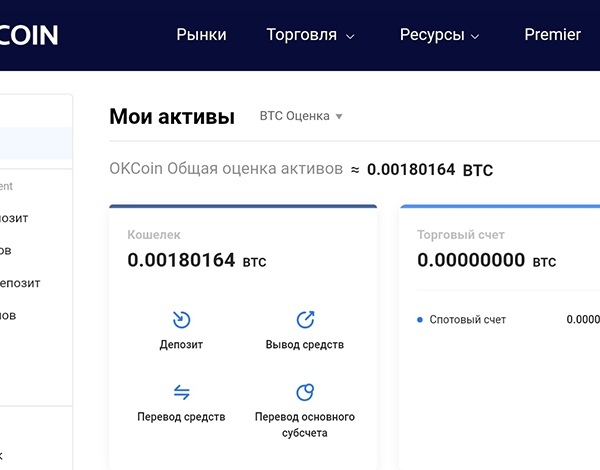Click the Кошелек card title
This screenshot has height=470, width=600.
154,235
